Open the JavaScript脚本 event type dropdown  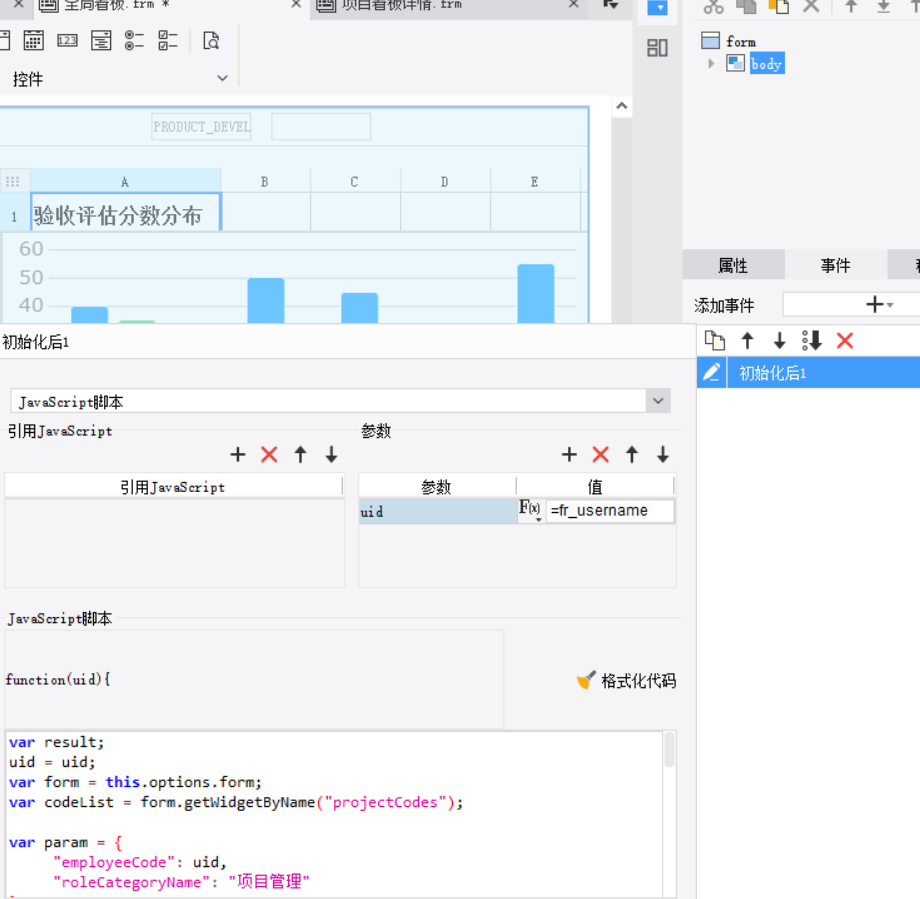point(658,400)
